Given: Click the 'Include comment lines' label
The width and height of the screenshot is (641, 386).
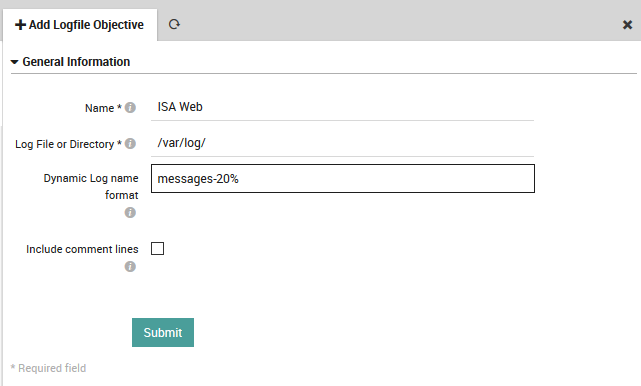Looking at the screenshot, I should coord(82,249).
